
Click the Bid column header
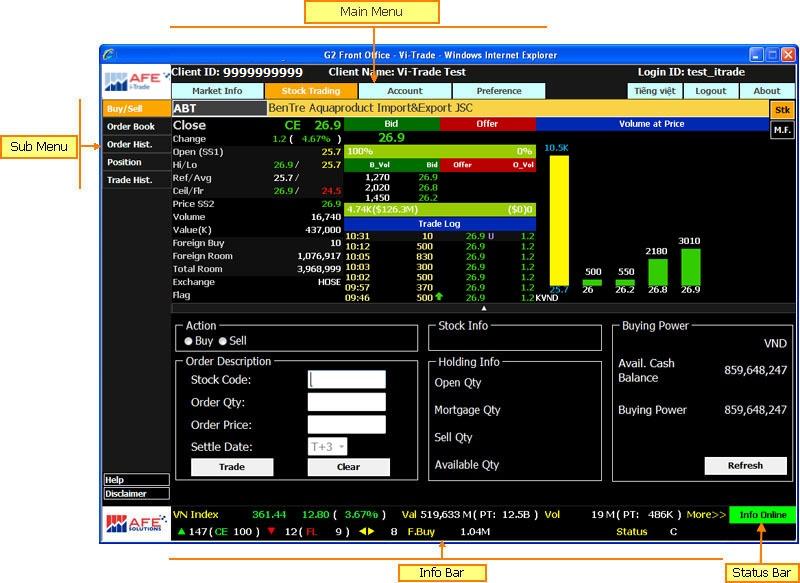point(391,123)
